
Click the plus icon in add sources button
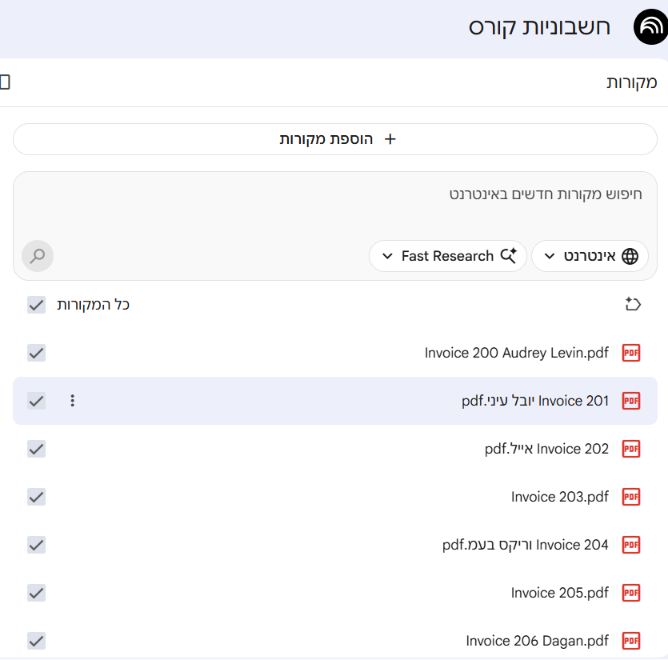390,139
